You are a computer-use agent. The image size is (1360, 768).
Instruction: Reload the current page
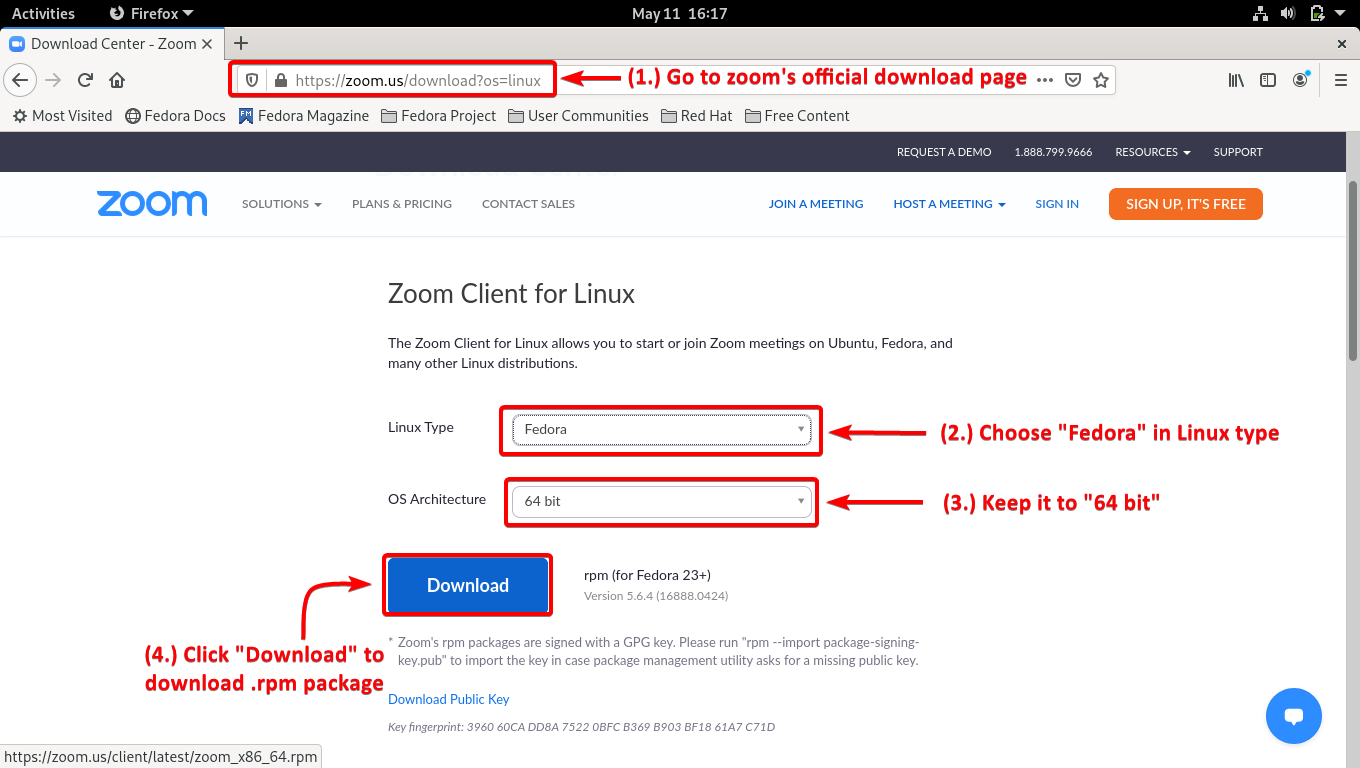84,79
